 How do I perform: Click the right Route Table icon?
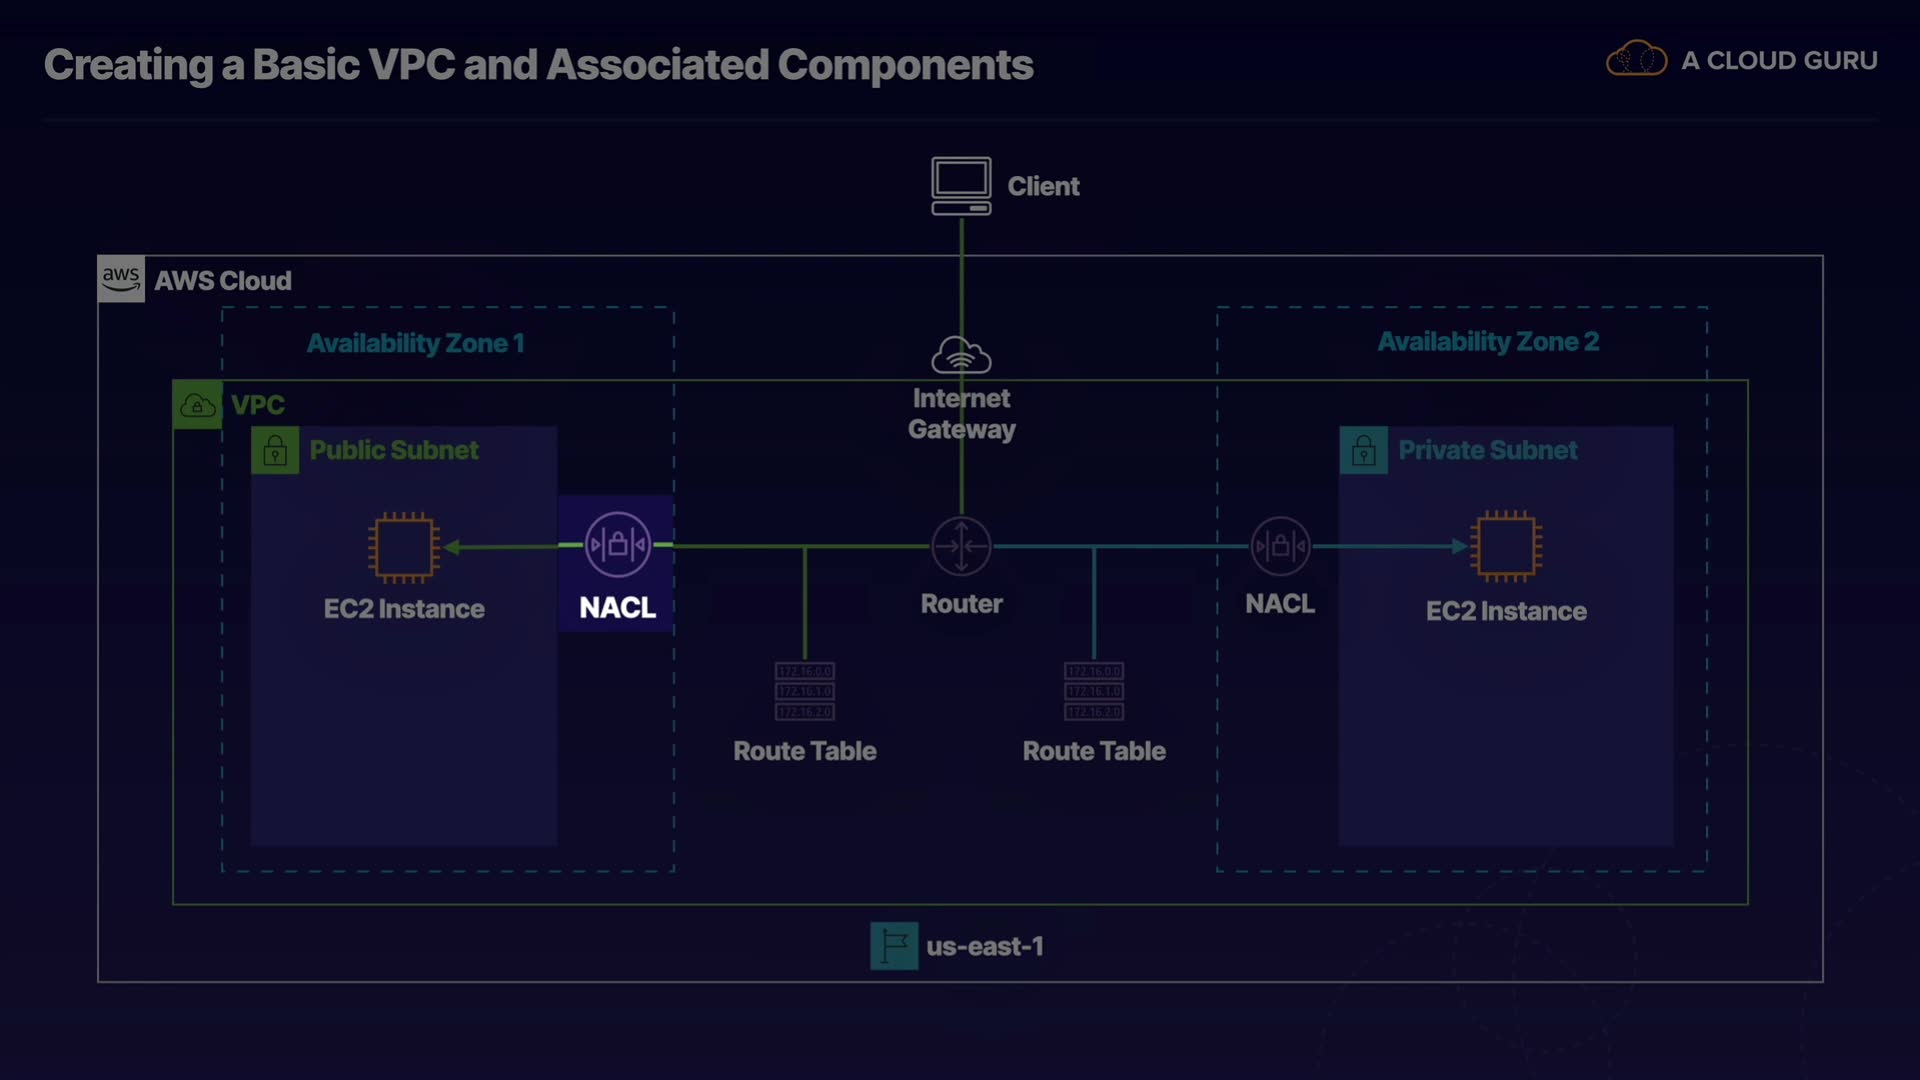(x=1093, y=691)
